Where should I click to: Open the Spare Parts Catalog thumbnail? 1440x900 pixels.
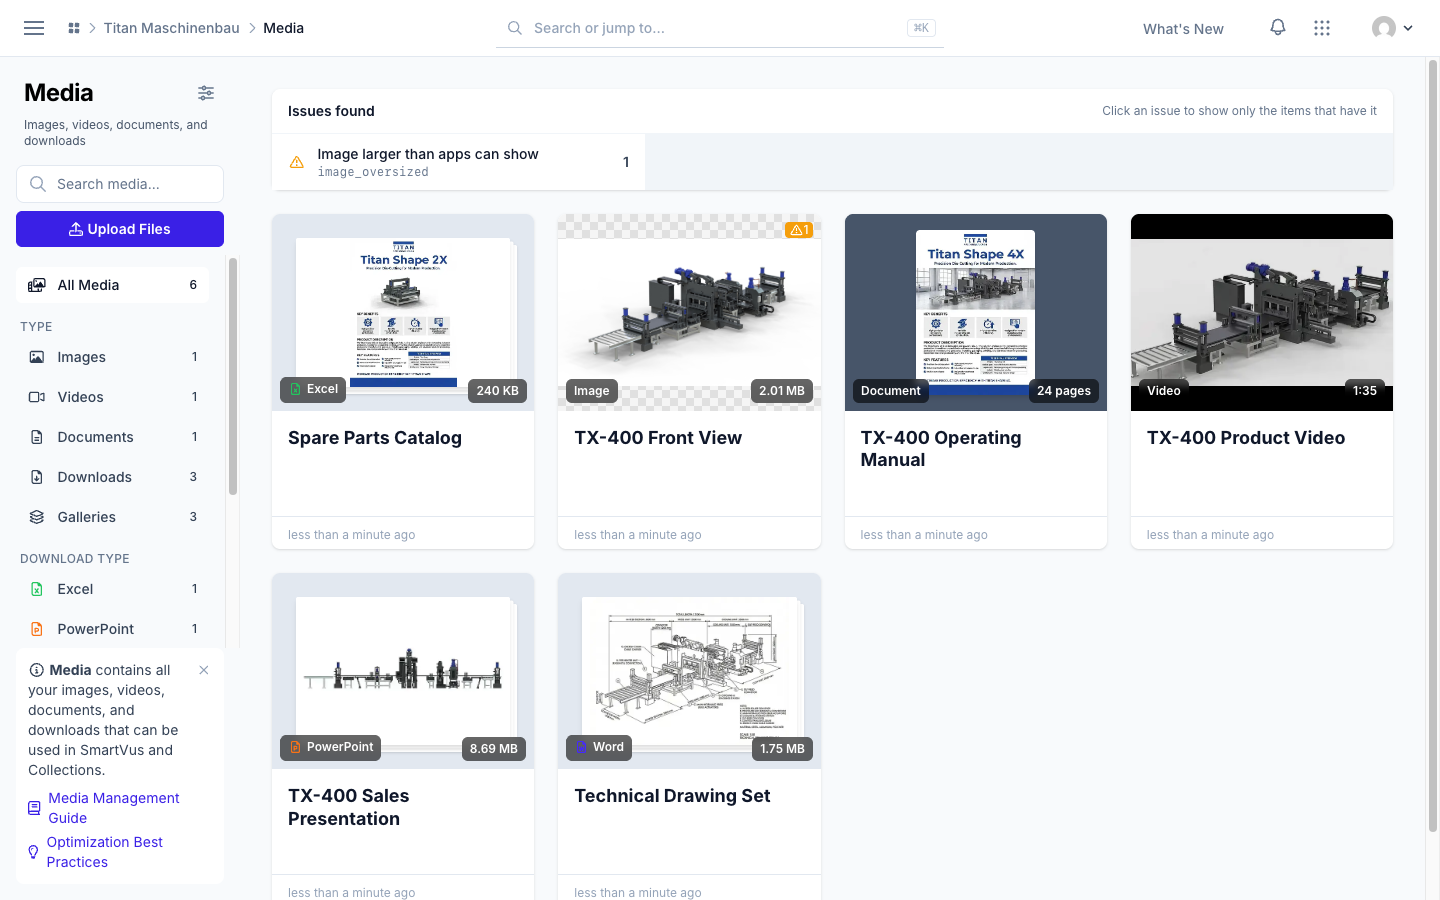click(x=403, y=312)
